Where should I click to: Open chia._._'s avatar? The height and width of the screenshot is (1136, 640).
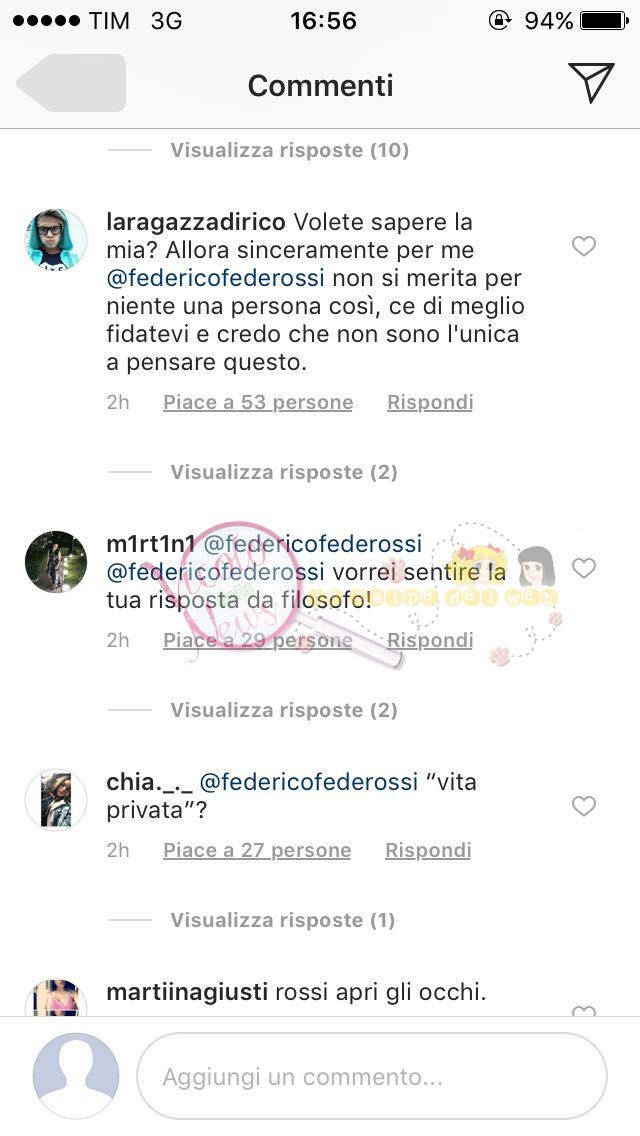pyautogui.click(x=56, y=800)
